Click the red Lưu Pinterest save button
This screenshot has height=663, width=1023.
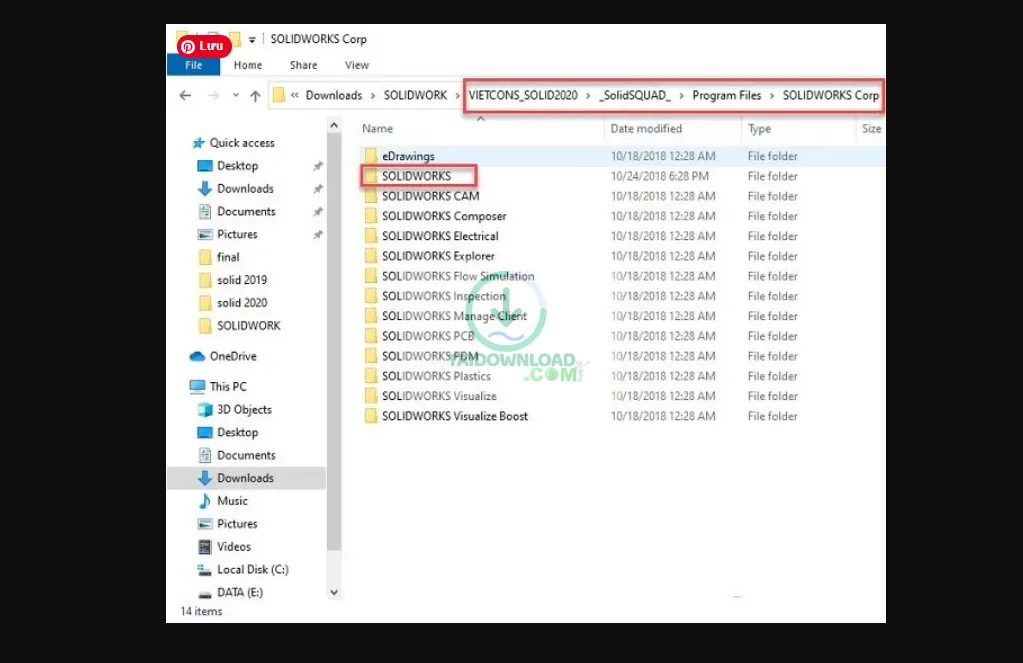(x=203, y=45)
